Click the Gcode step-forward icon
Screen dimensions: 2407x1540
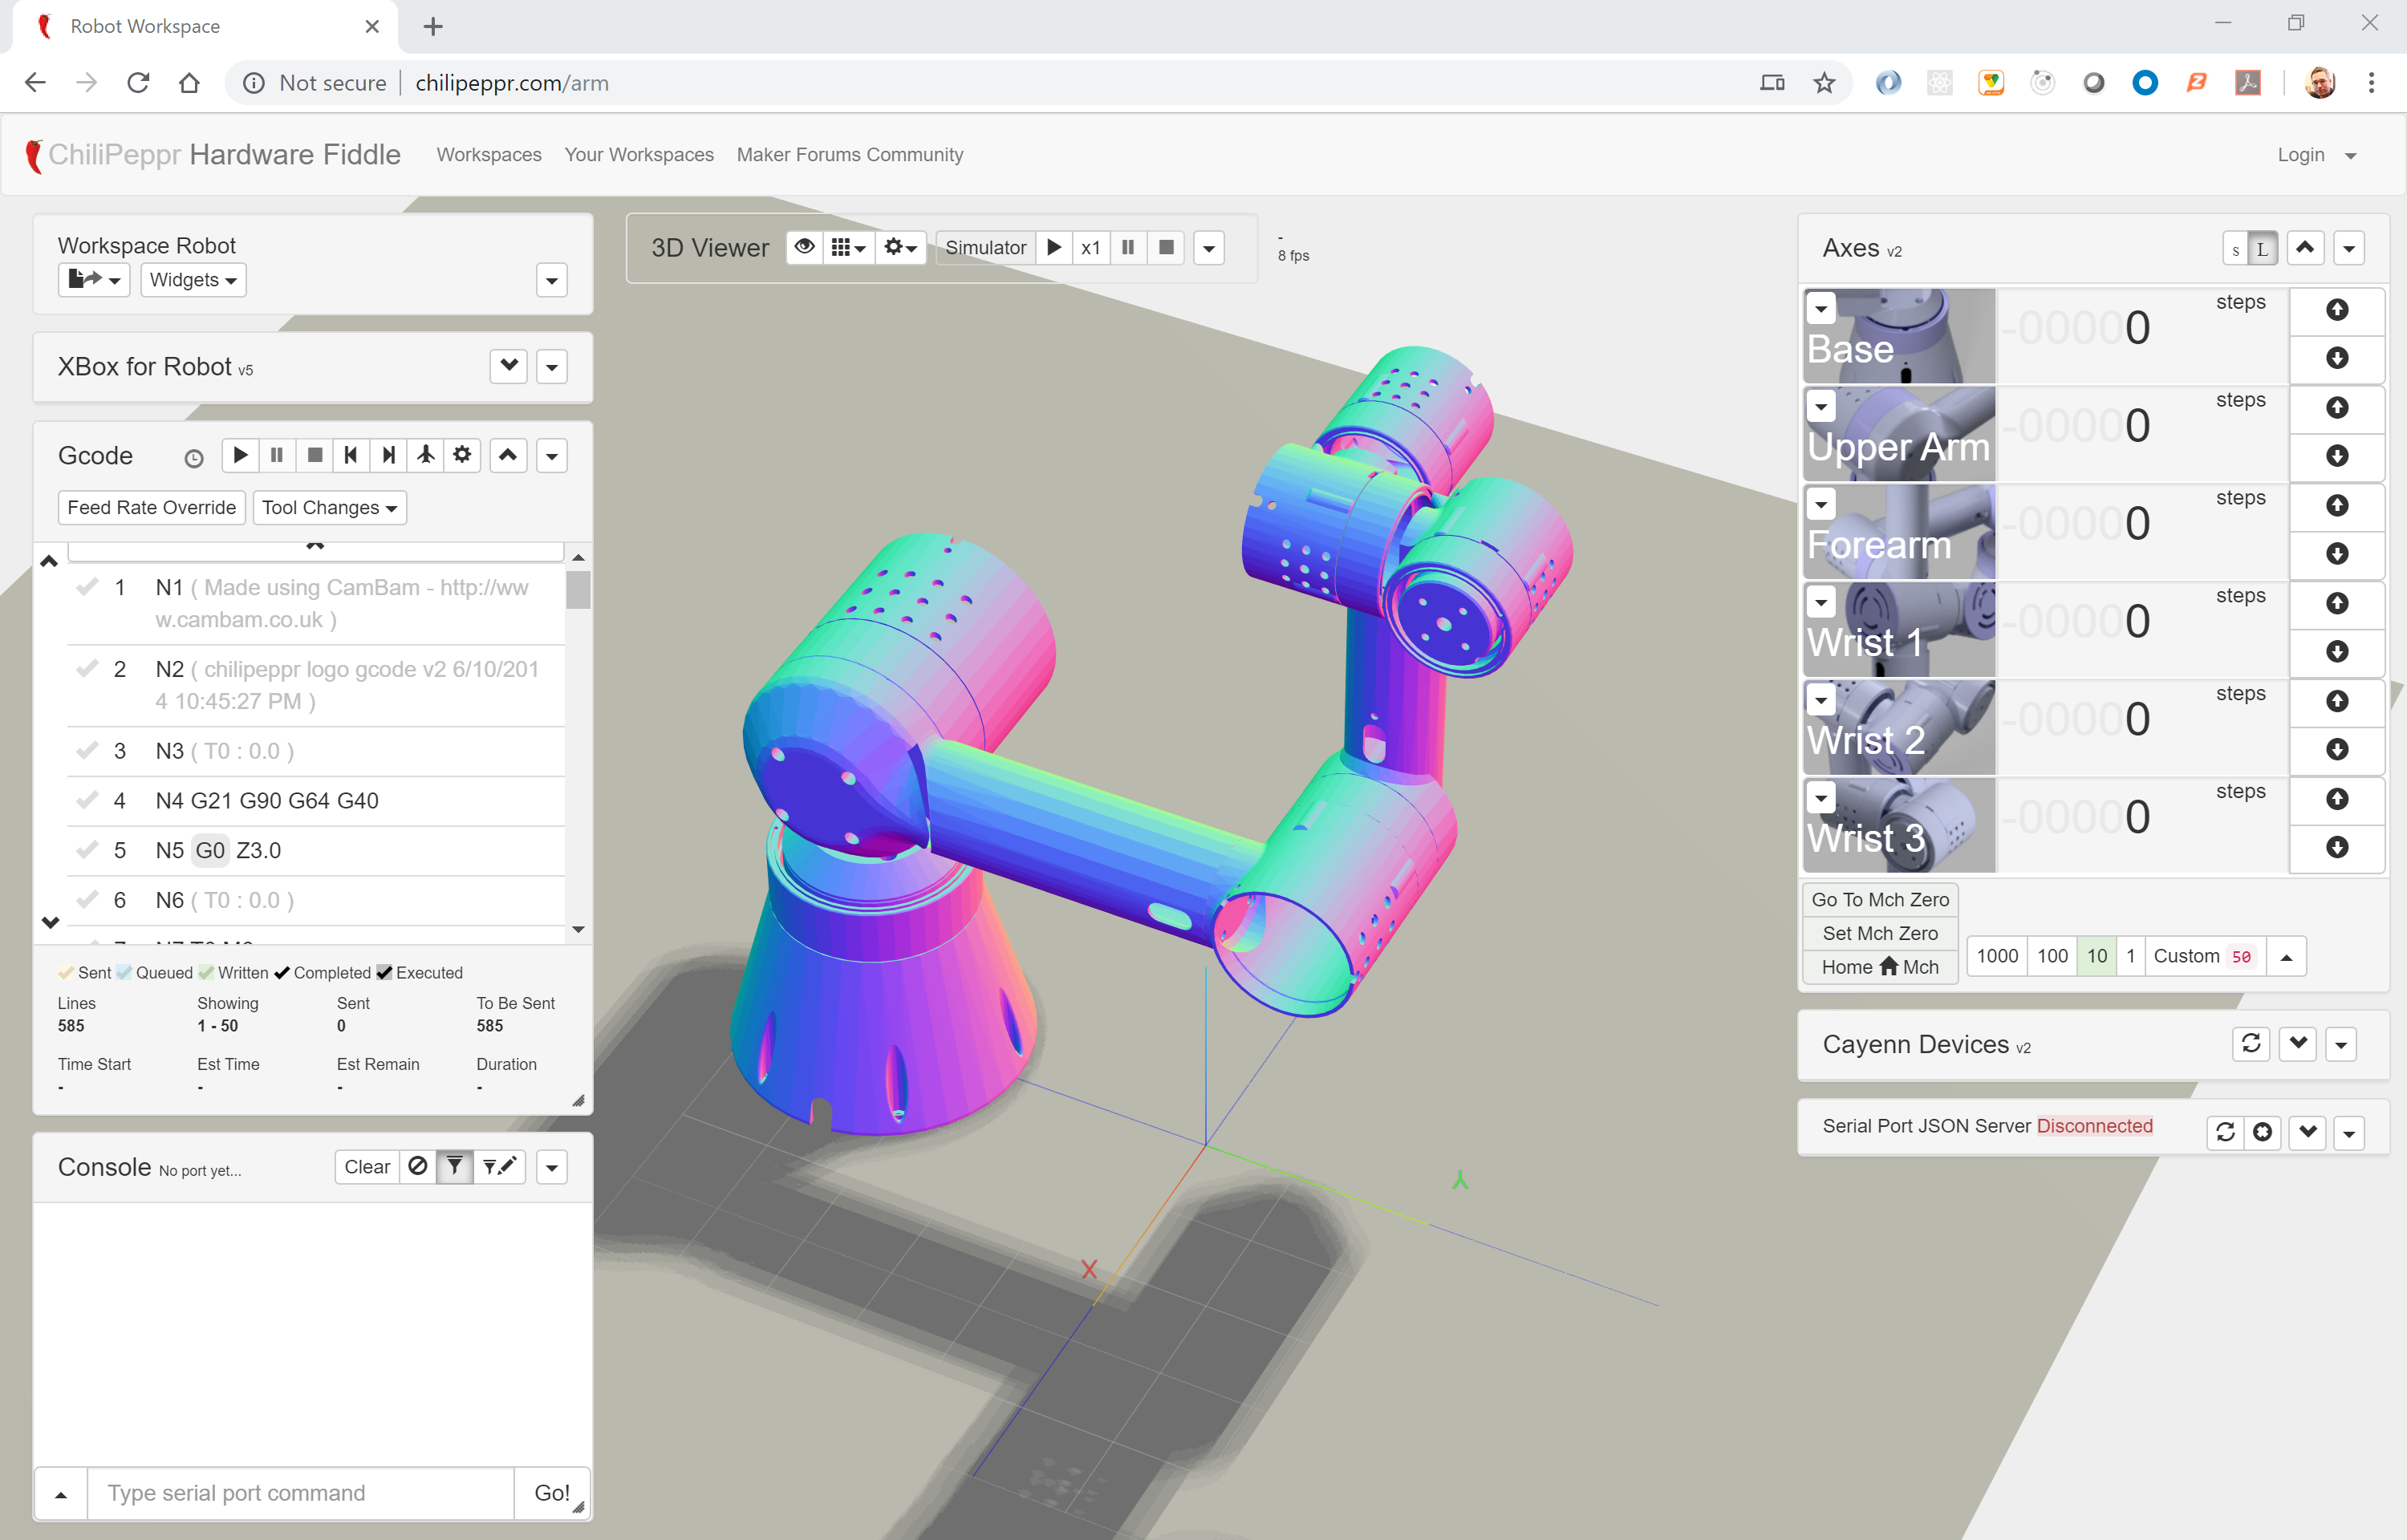pos(388,455)
